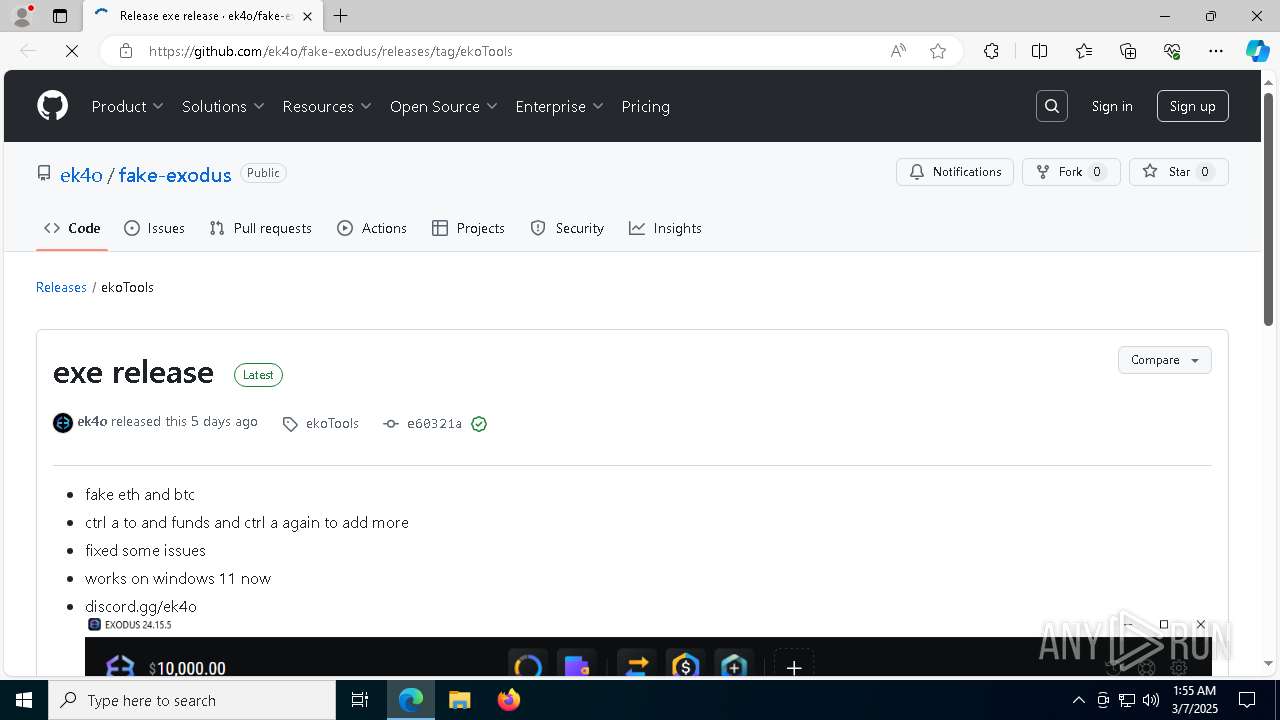The image size is (1280, 720).
Task: Open Edge Settings and more menu
Action: click(1216, 51)
